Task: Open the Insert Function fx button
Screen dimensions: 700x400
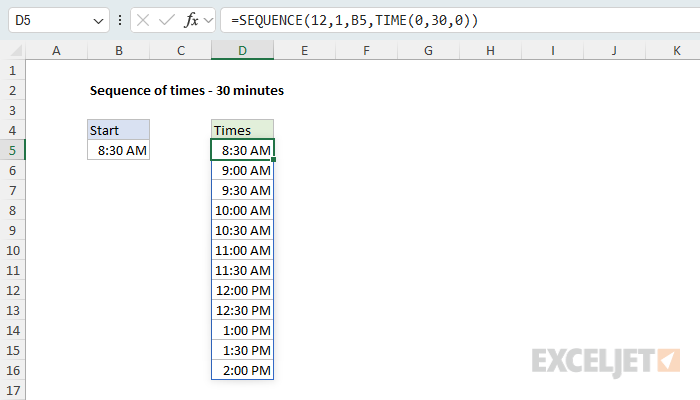Action: [191, 20]
